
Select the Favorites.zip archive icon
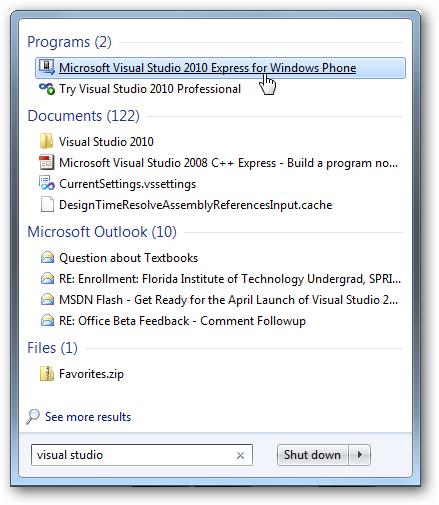pos(47,374)
